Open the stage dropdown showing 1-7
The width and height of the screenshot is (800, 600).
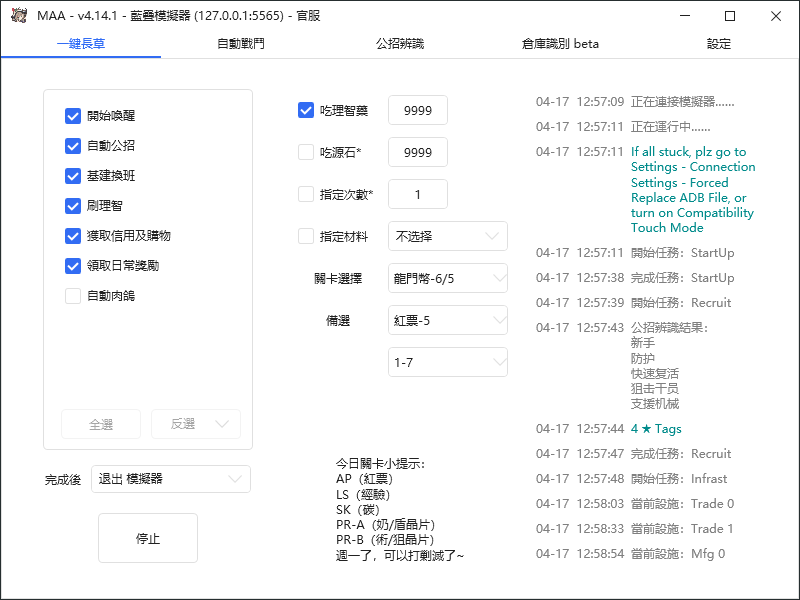[448, 362]
